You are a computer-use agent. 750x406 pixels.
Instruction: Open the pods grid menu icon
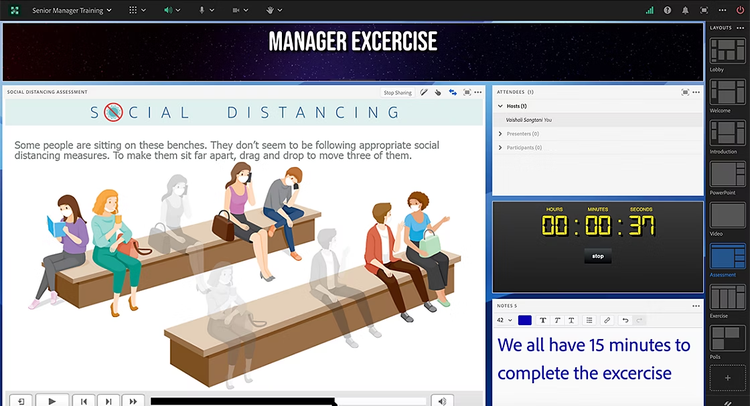click(133, 10)
